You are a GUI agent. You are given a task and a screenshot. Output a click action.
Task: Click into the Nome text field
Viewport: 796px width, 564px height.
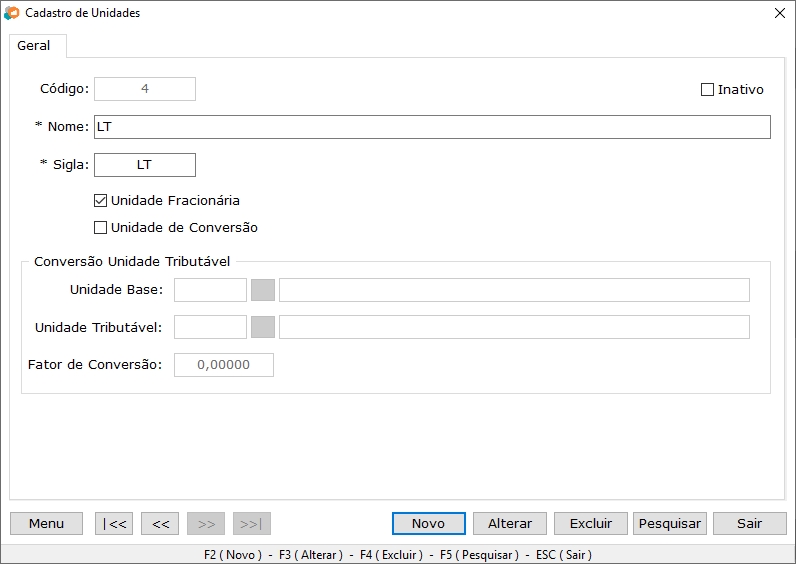pos(432,127)
